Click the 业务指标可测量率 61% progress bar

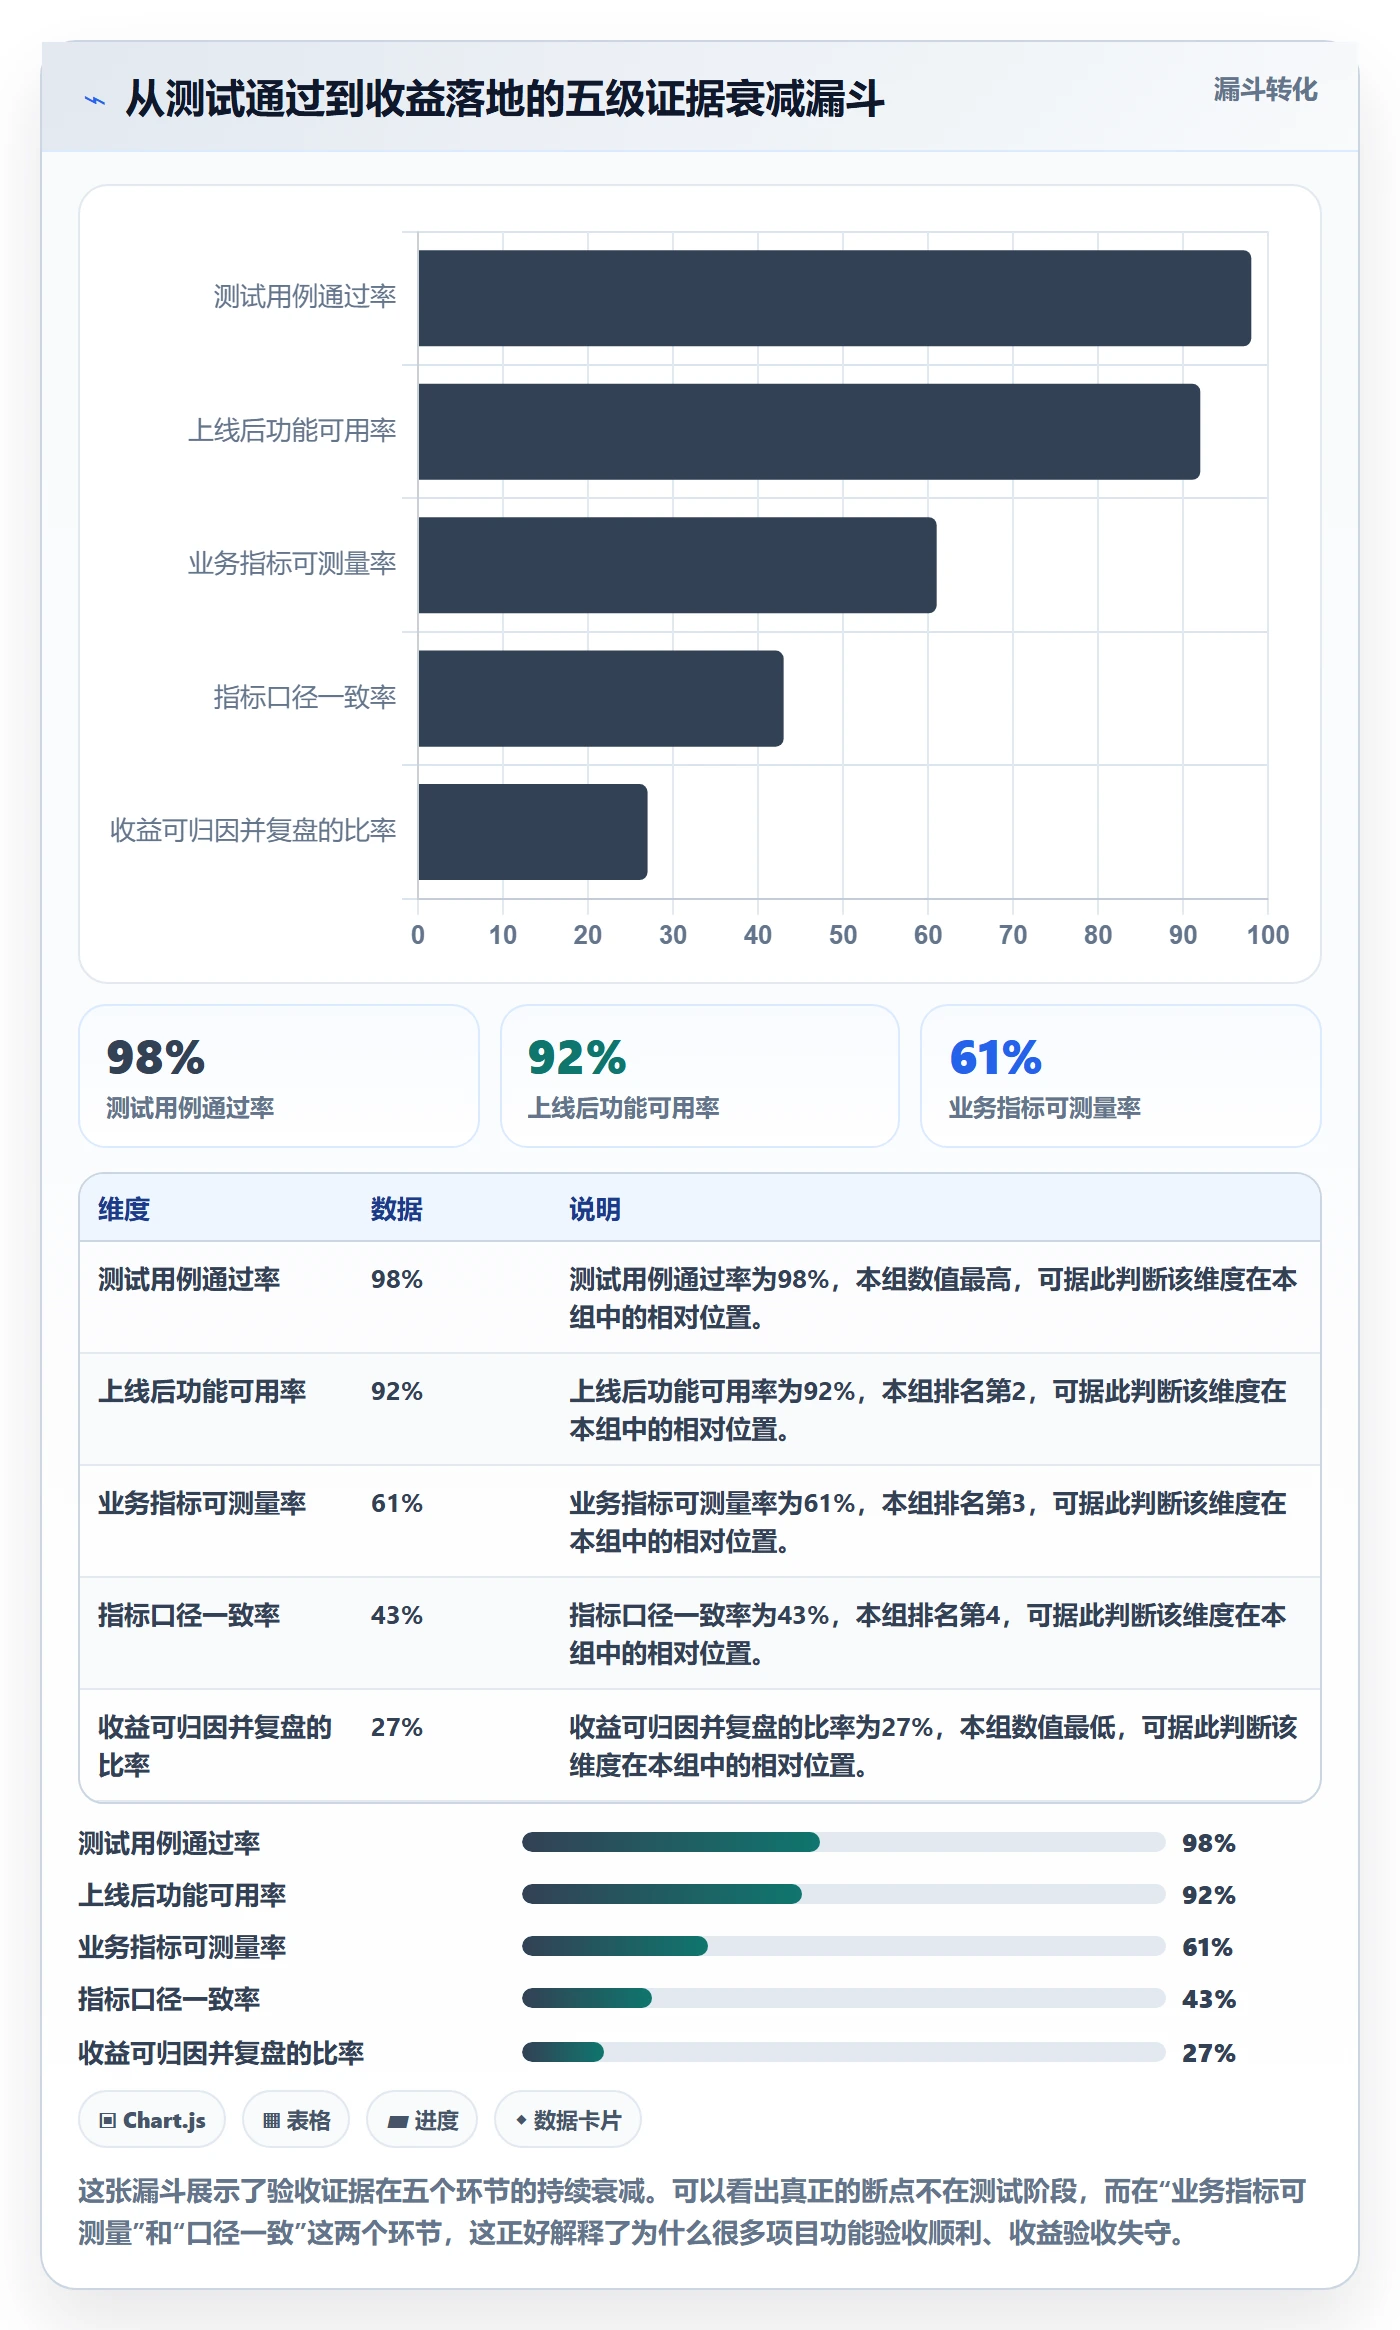[x=844, y=1946]
